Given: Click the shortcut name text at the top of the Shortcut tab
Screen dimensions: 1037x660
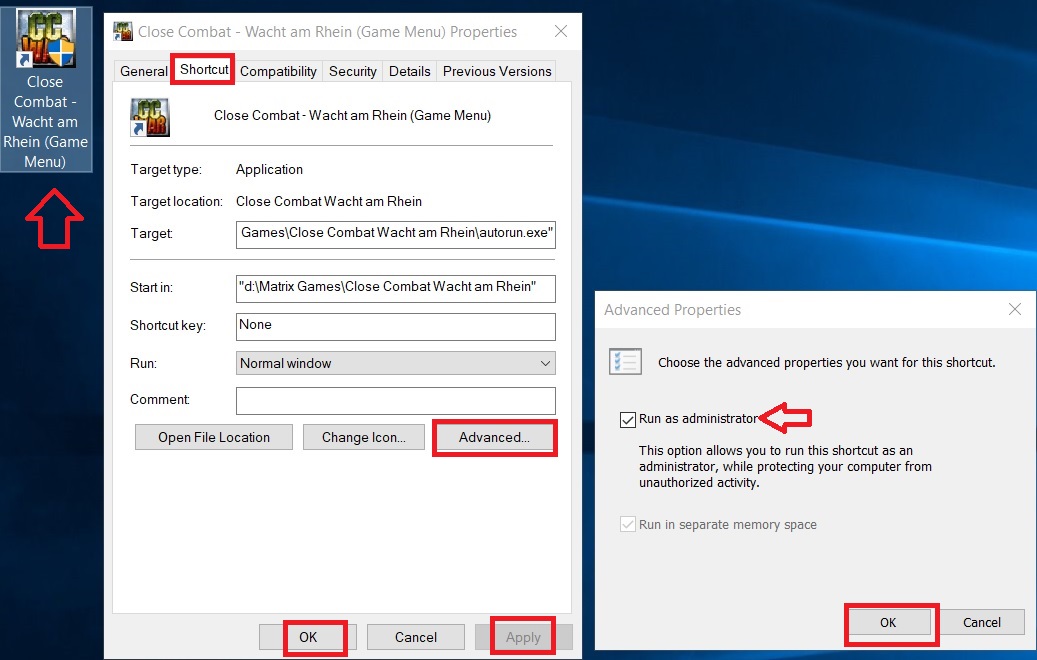Looking at the screenshot, I should click(353, 116).
